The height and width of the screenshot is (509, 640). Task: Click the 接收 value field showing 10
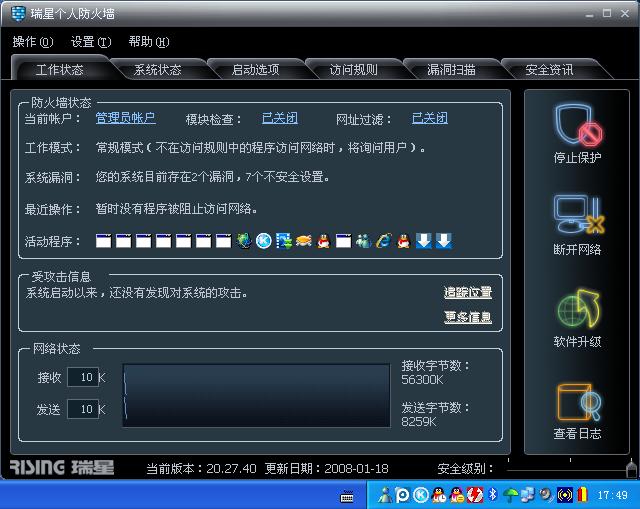coord(83,377)
